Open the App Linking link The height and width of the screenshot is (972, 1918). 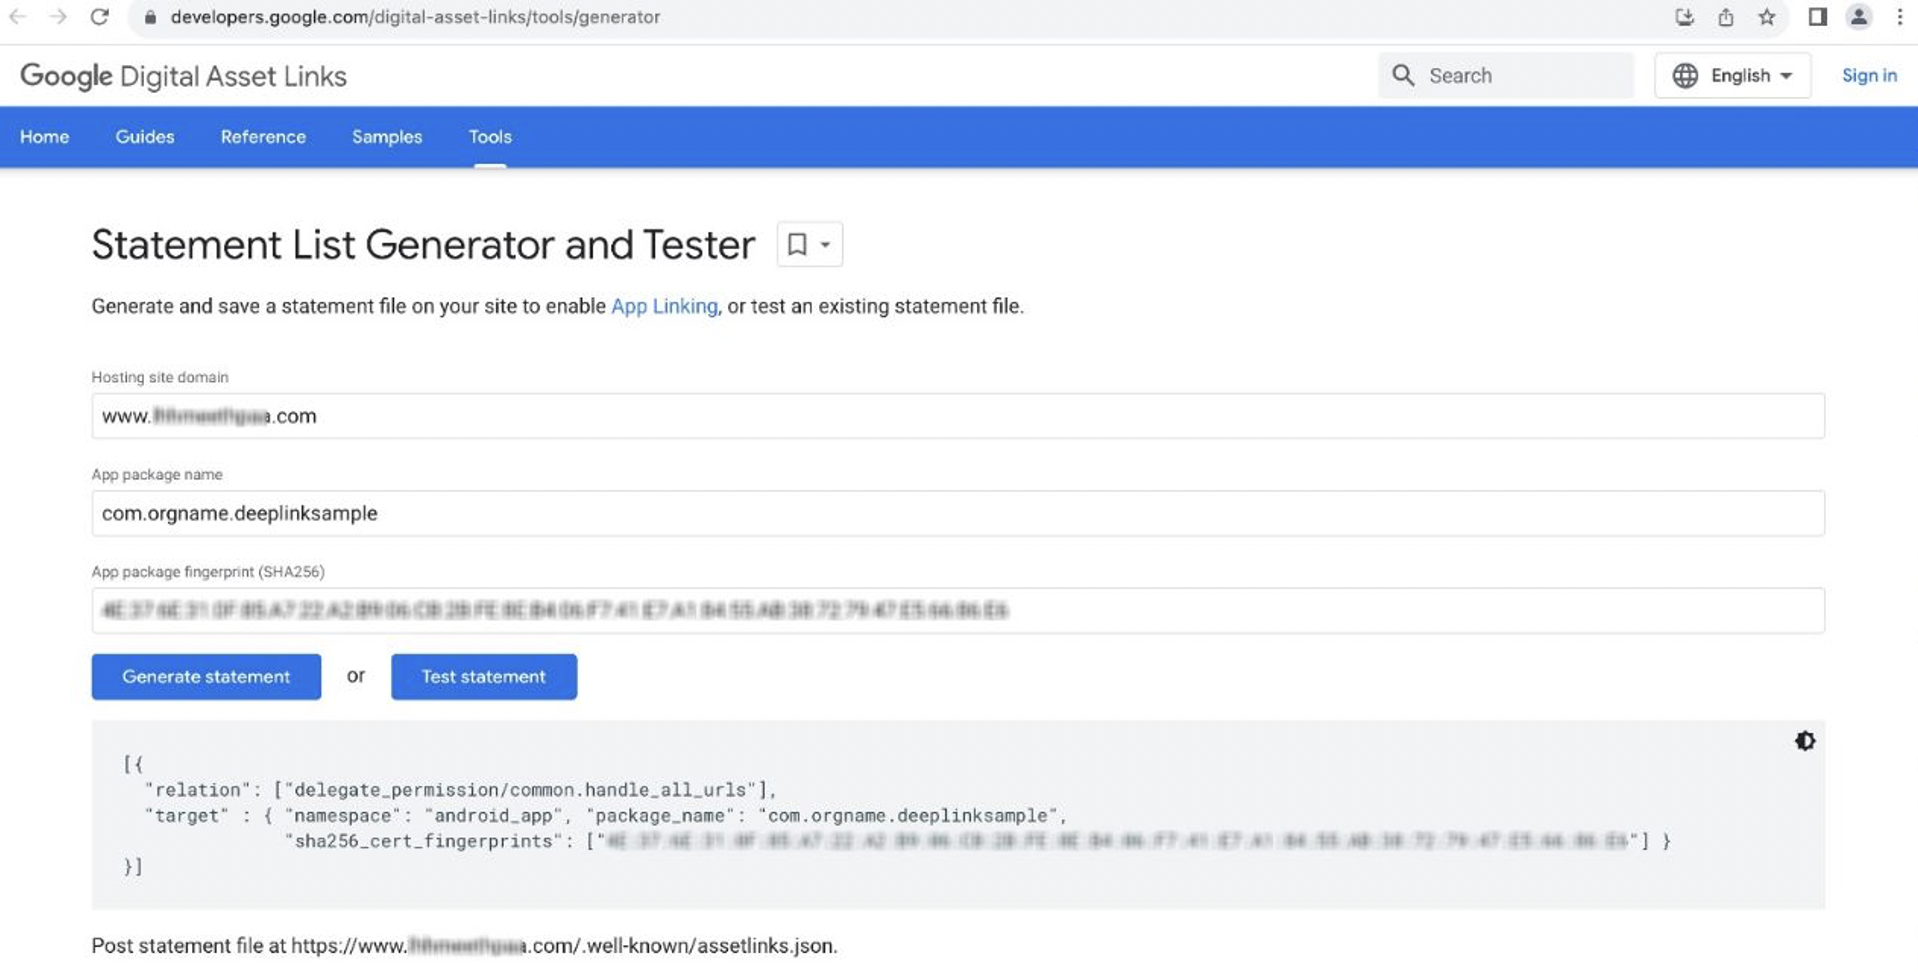tap(663, 306)
